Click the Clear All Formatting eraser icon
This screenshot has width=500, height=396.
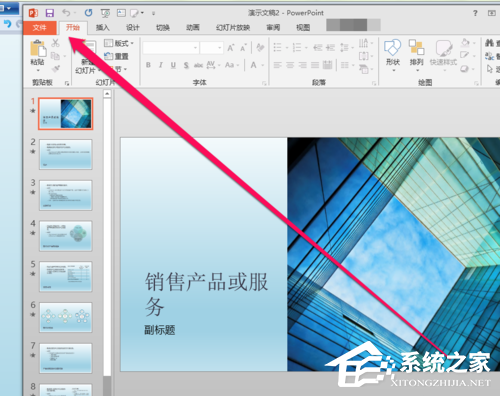click(x=260, y=48)
